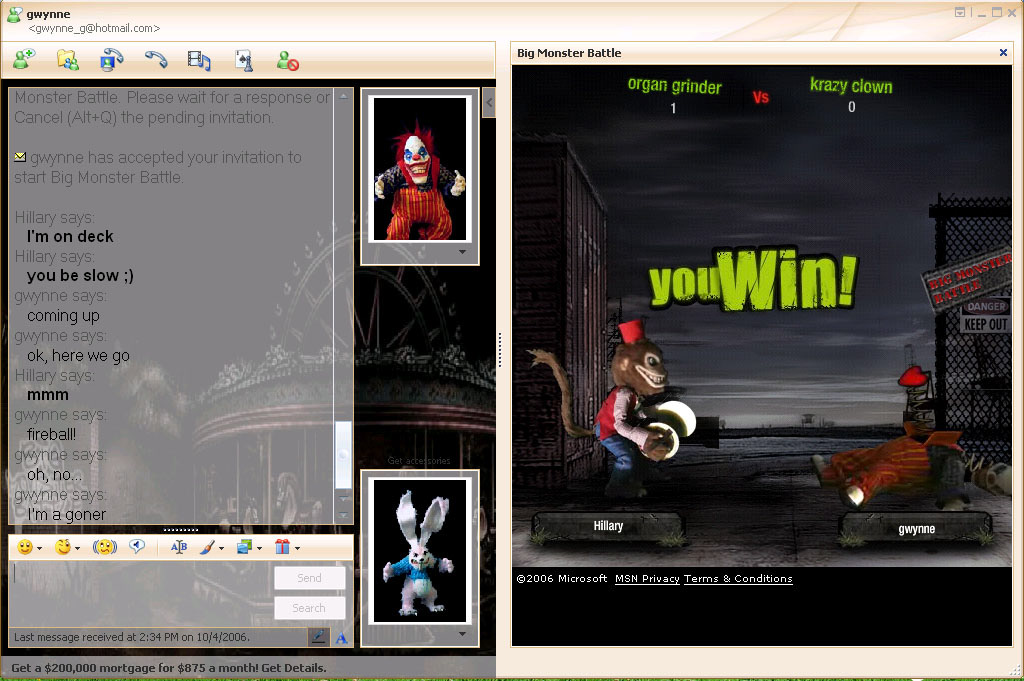
Task: Start a video call icon
Action: pyautogui.click(x=112, y=59)
